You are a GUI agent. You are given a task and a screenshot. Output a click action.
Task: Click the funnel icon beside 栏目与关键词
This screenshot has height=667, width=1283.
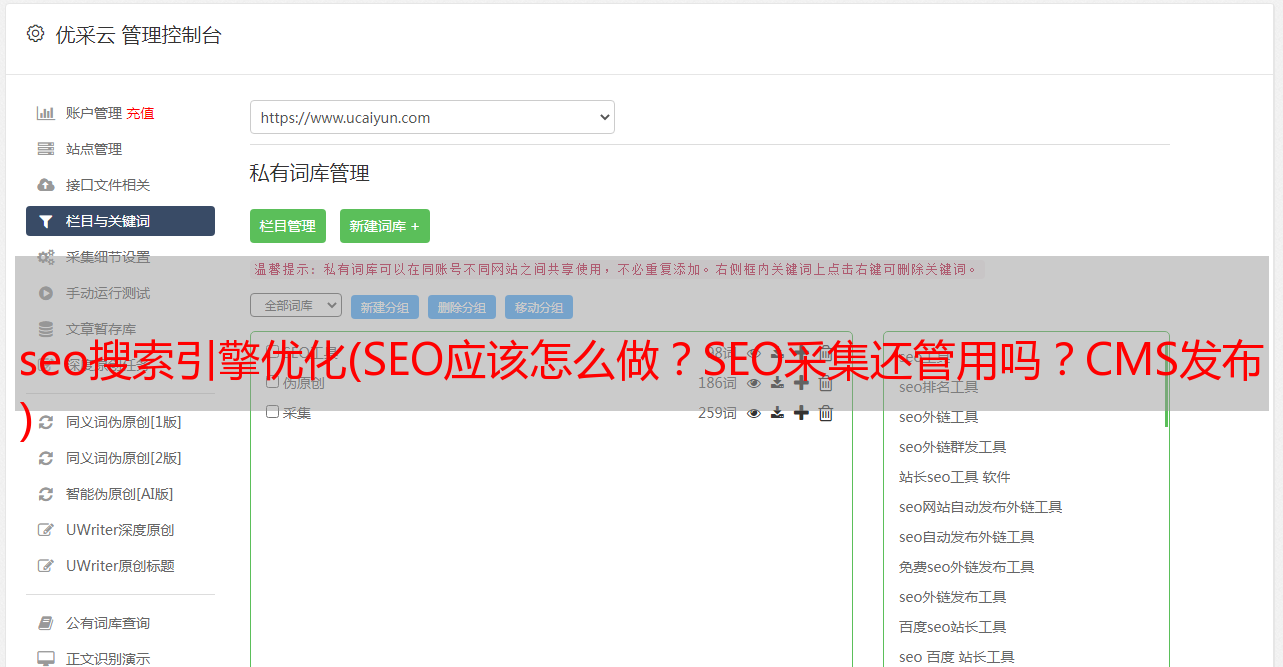(x=45, y=221)
